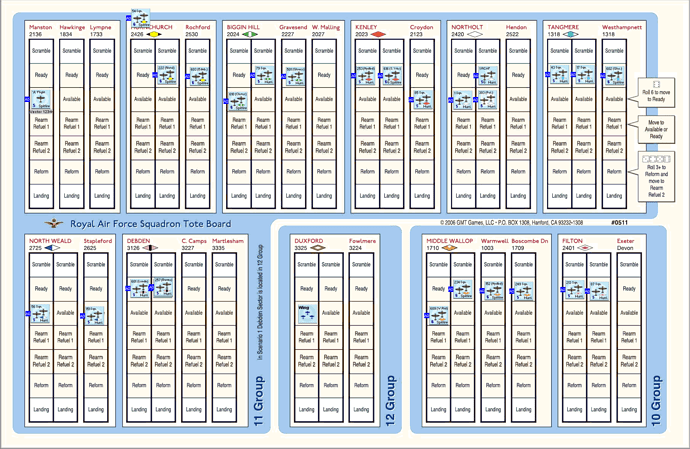
Task: Select the Hurricane counter in Stapleford's Available box
Action: 95,316
